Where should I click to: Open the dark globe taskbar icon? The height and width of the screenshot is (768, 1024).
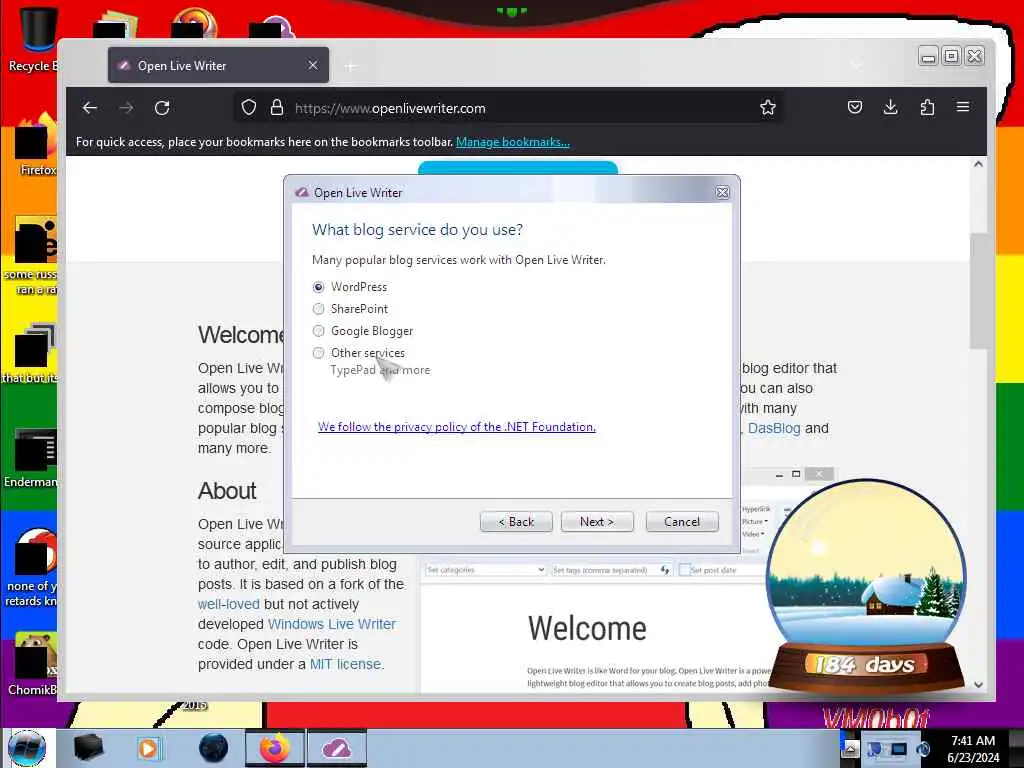pos(213,748)
